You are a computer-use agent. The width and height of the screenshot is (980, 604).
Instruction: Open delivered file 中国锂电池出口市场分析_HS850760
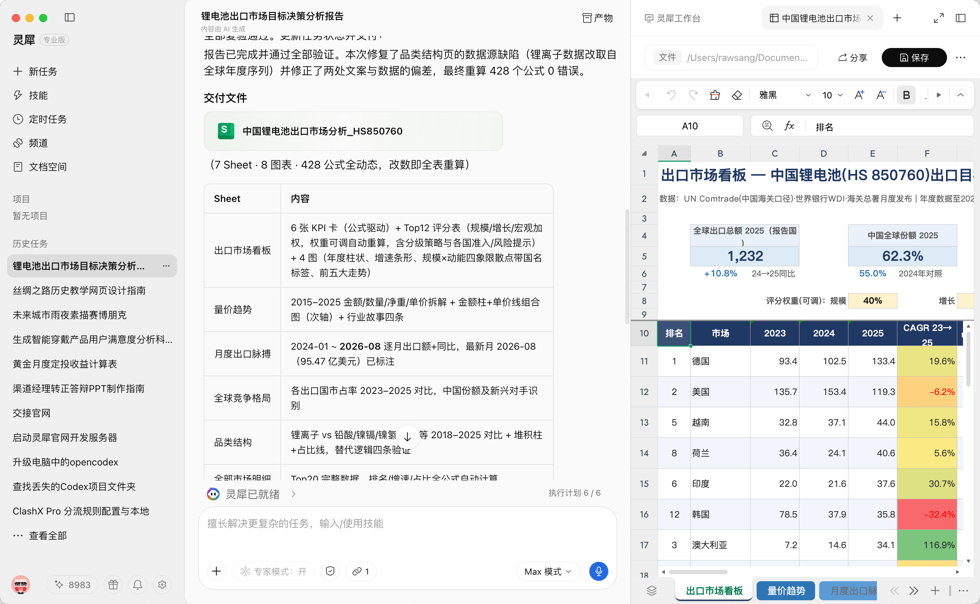pos(353,131)
